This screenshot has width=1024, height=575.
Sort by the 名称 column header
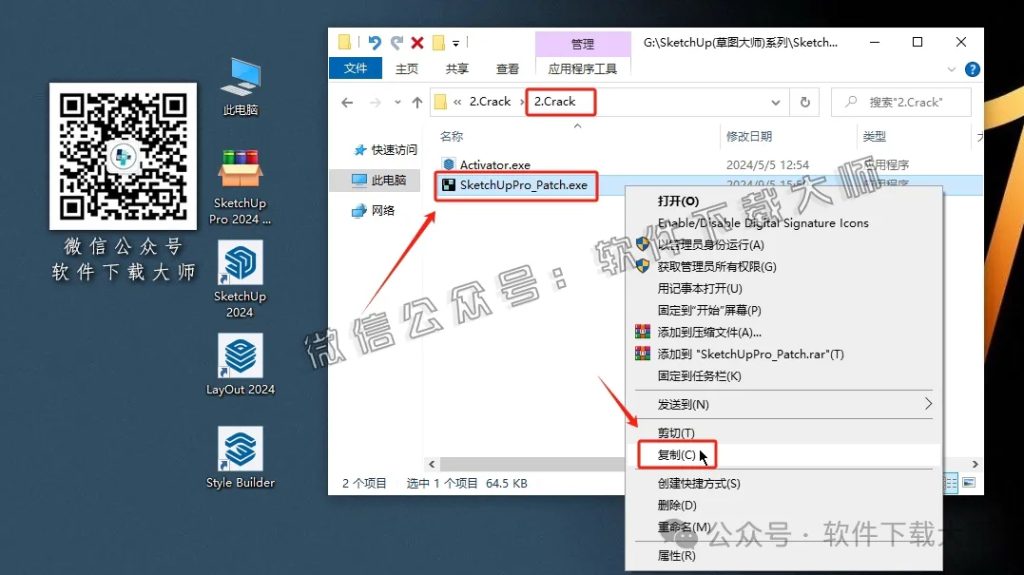tap(451, 137)
